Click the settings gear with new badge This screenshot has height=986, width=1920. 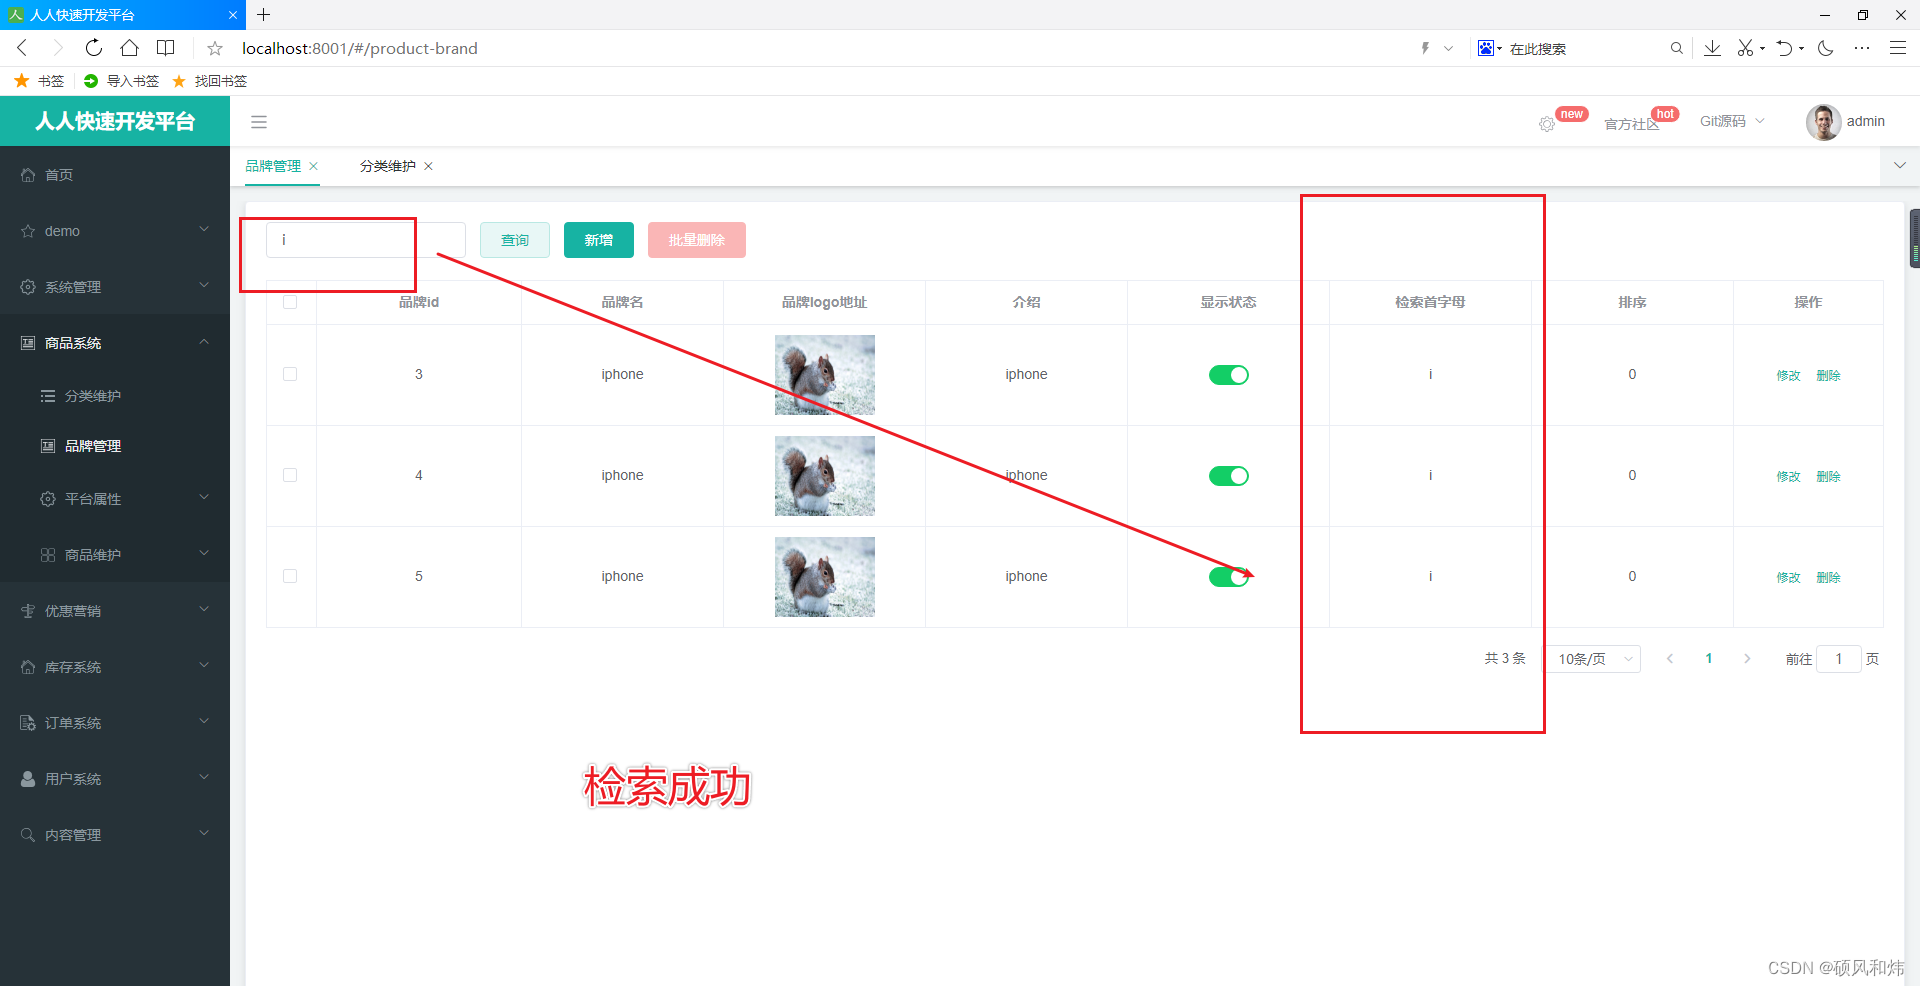coord(1547,124)
